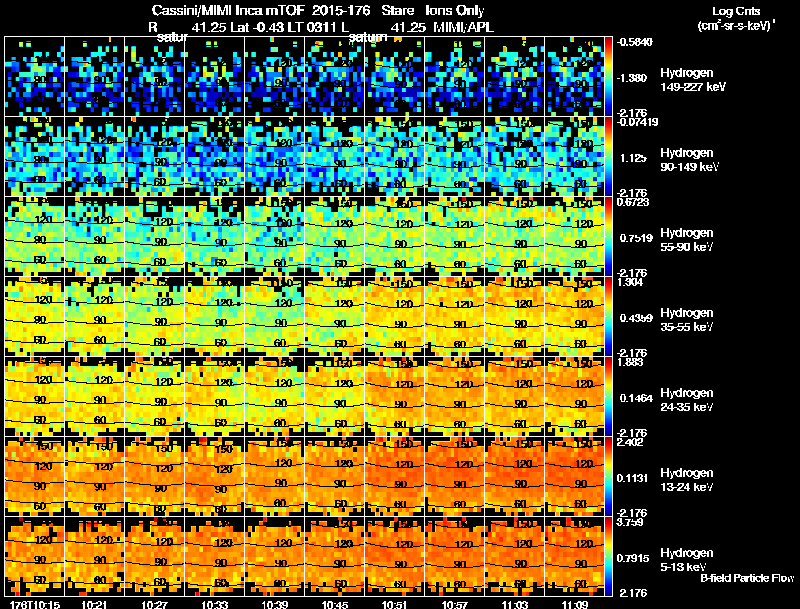
Task: Click the 10:51 time axis label
Action: (x=395, y=604)
